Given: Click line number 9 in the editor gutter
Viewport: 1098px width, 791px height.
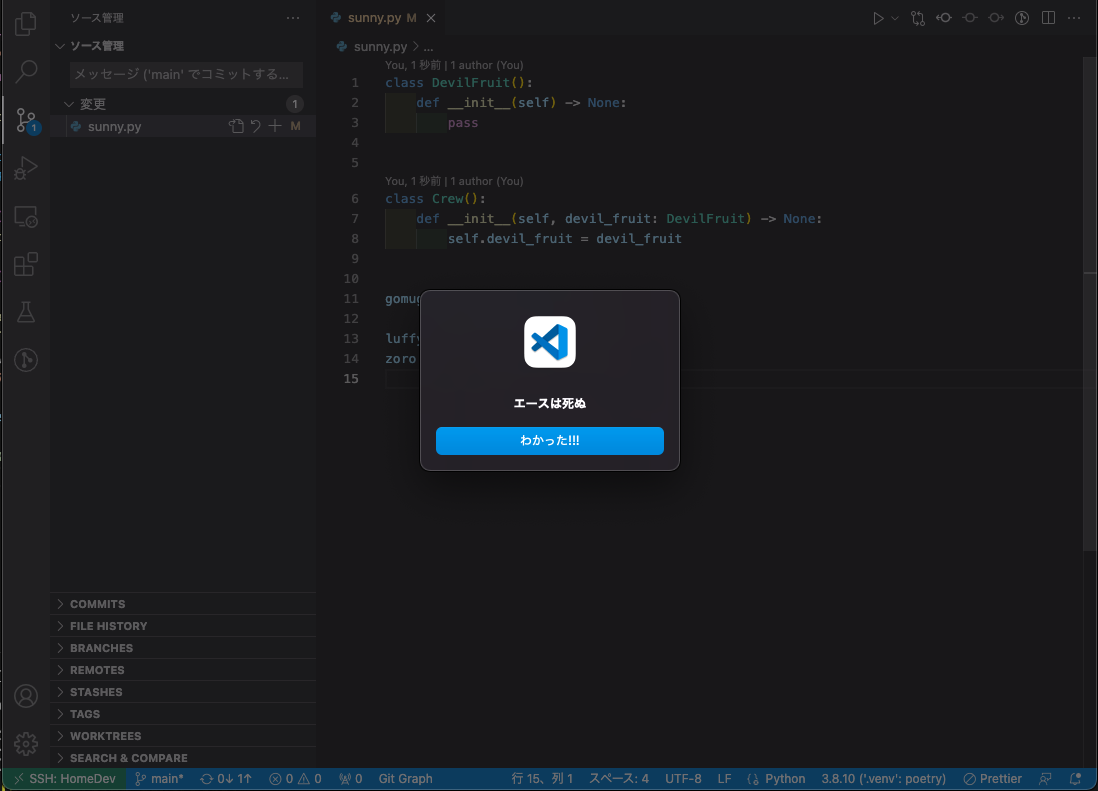Looking at the screenshot, I should tap(354, 259).
